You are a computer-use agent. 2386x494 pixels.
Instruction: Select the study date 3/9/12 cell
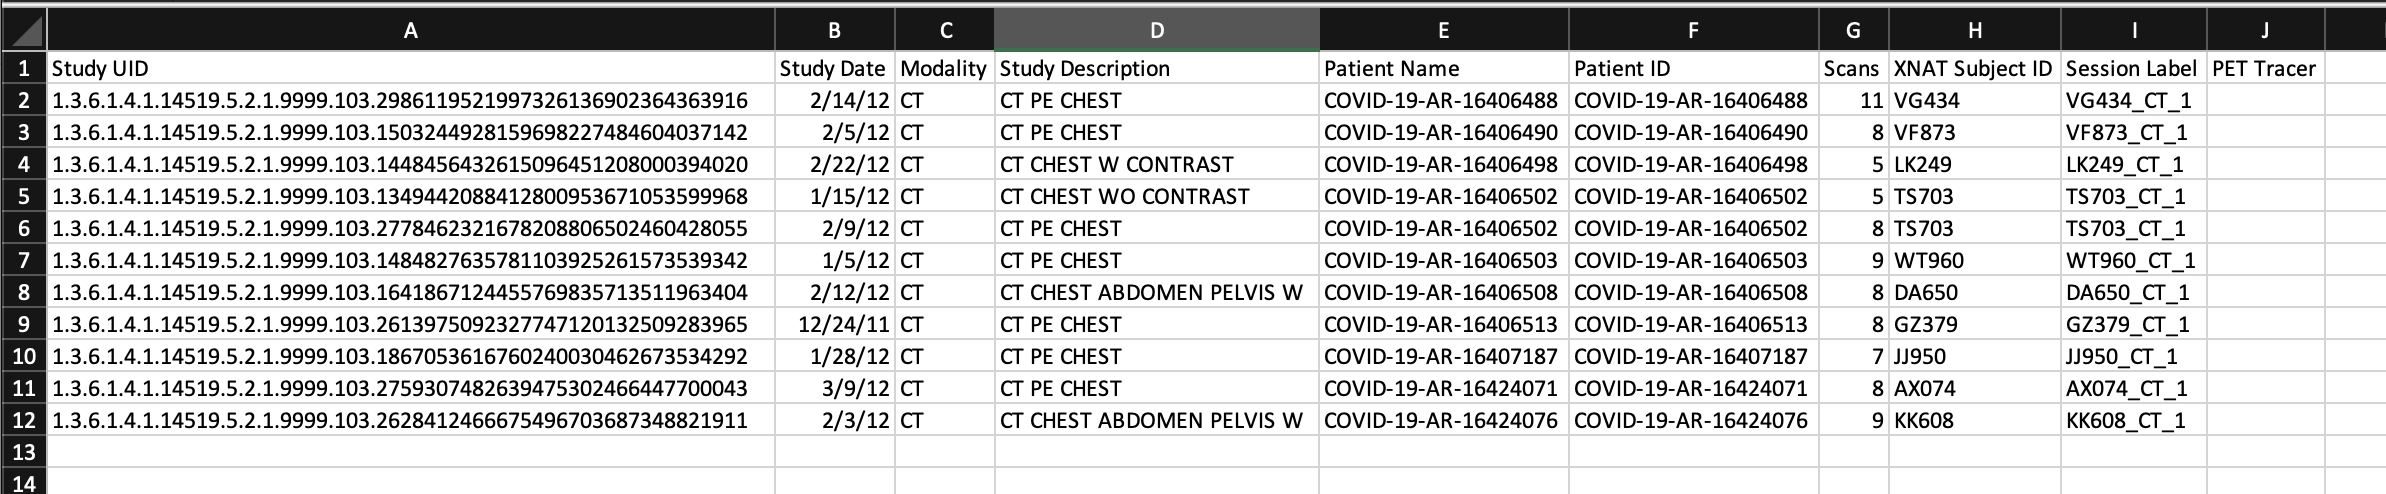coord(834,389)
